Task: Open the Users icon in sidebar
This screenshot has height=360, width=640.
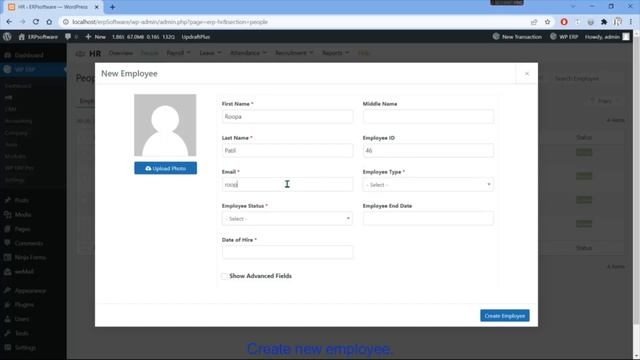Action: pos(7,319)
